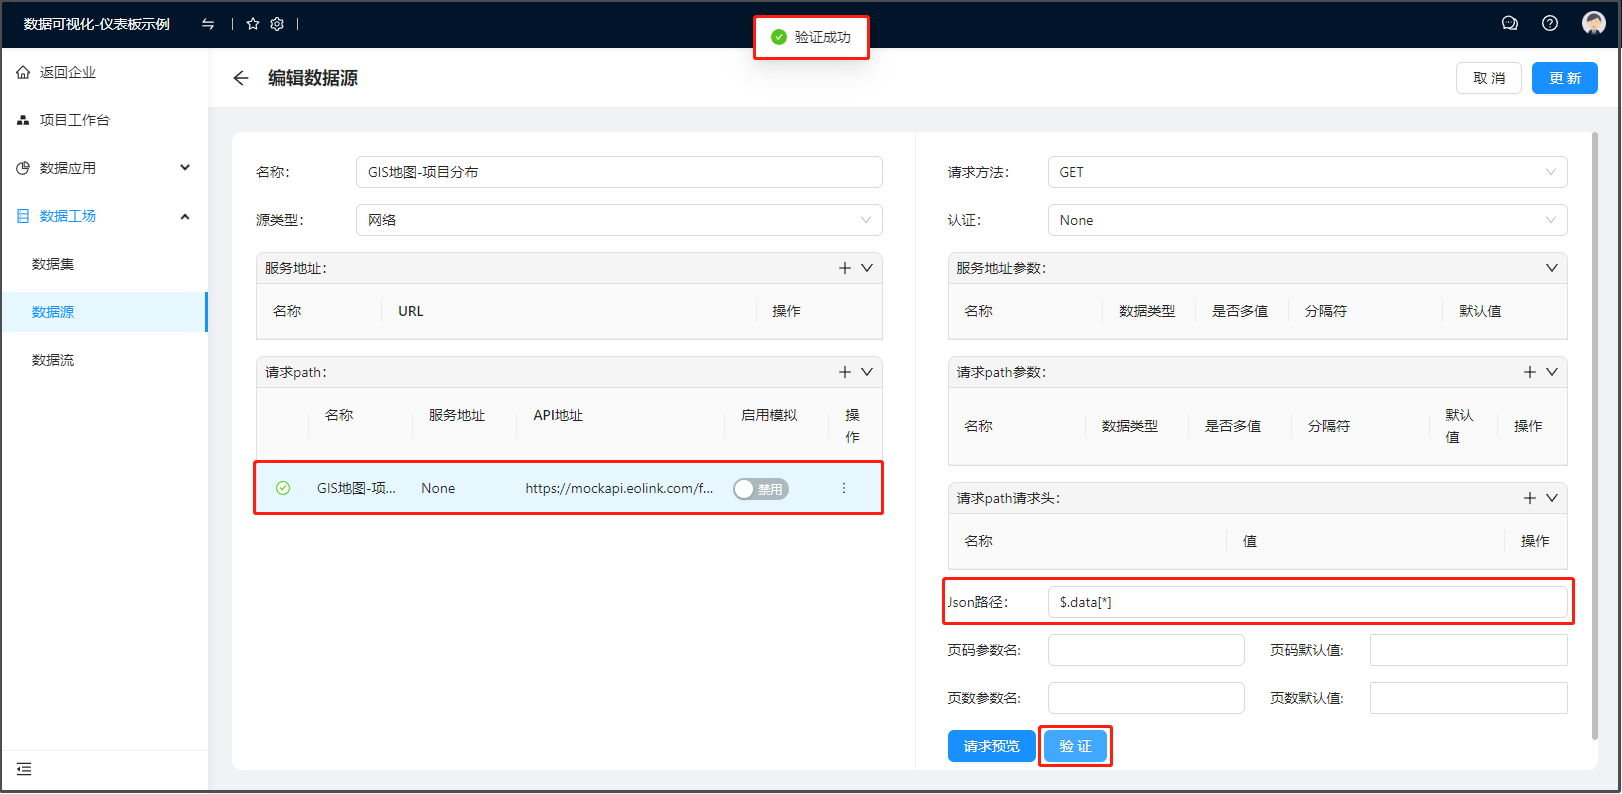Click the back arrow beside 编辑数据源
This screenshot has height=794, width=1622.
click(240, 78)
